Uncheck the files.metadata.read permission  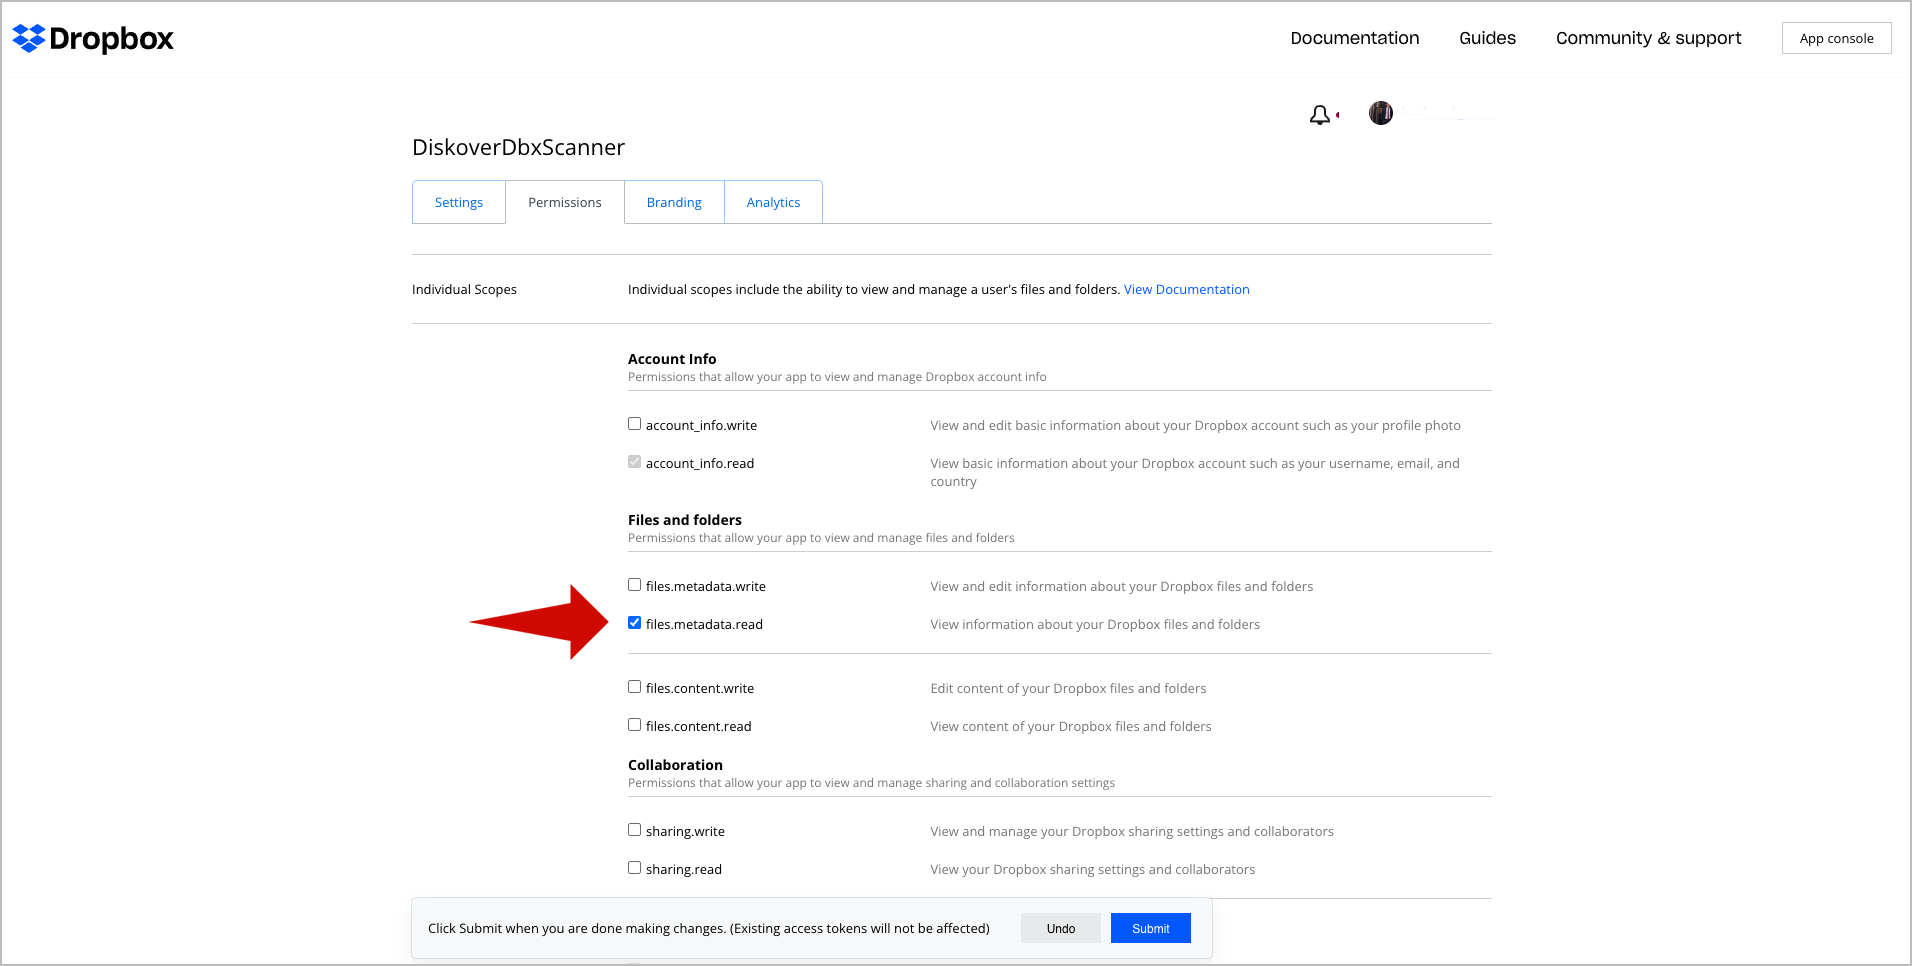pos(634,622)
